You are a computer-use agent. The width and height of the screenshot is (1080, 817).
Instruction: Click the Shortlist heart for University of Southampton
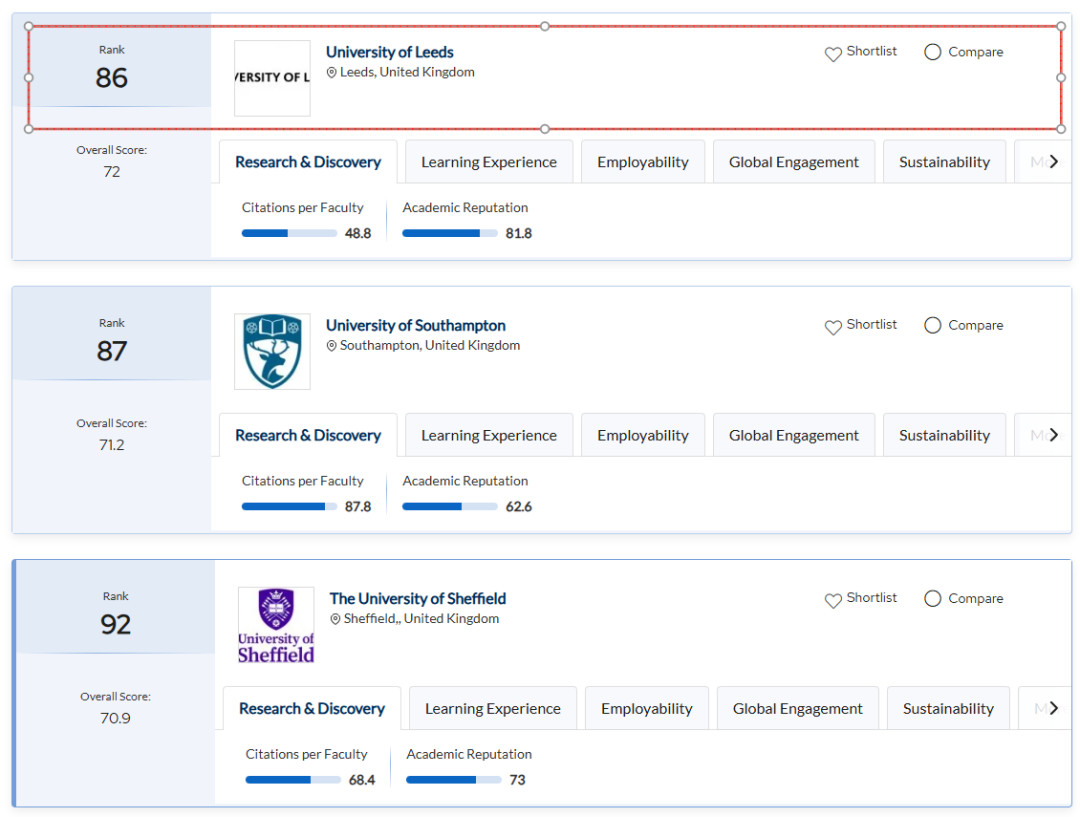pos(833,327)
